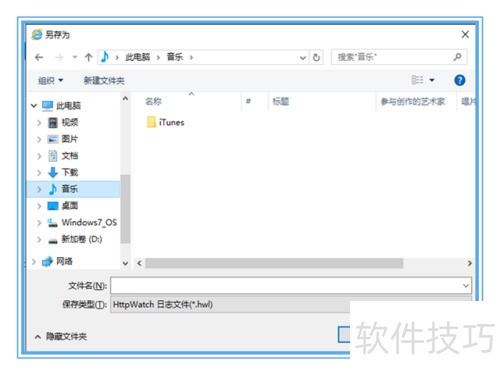
Task: Expand the 音乐 tree node
Action: (x=39, y=189)
